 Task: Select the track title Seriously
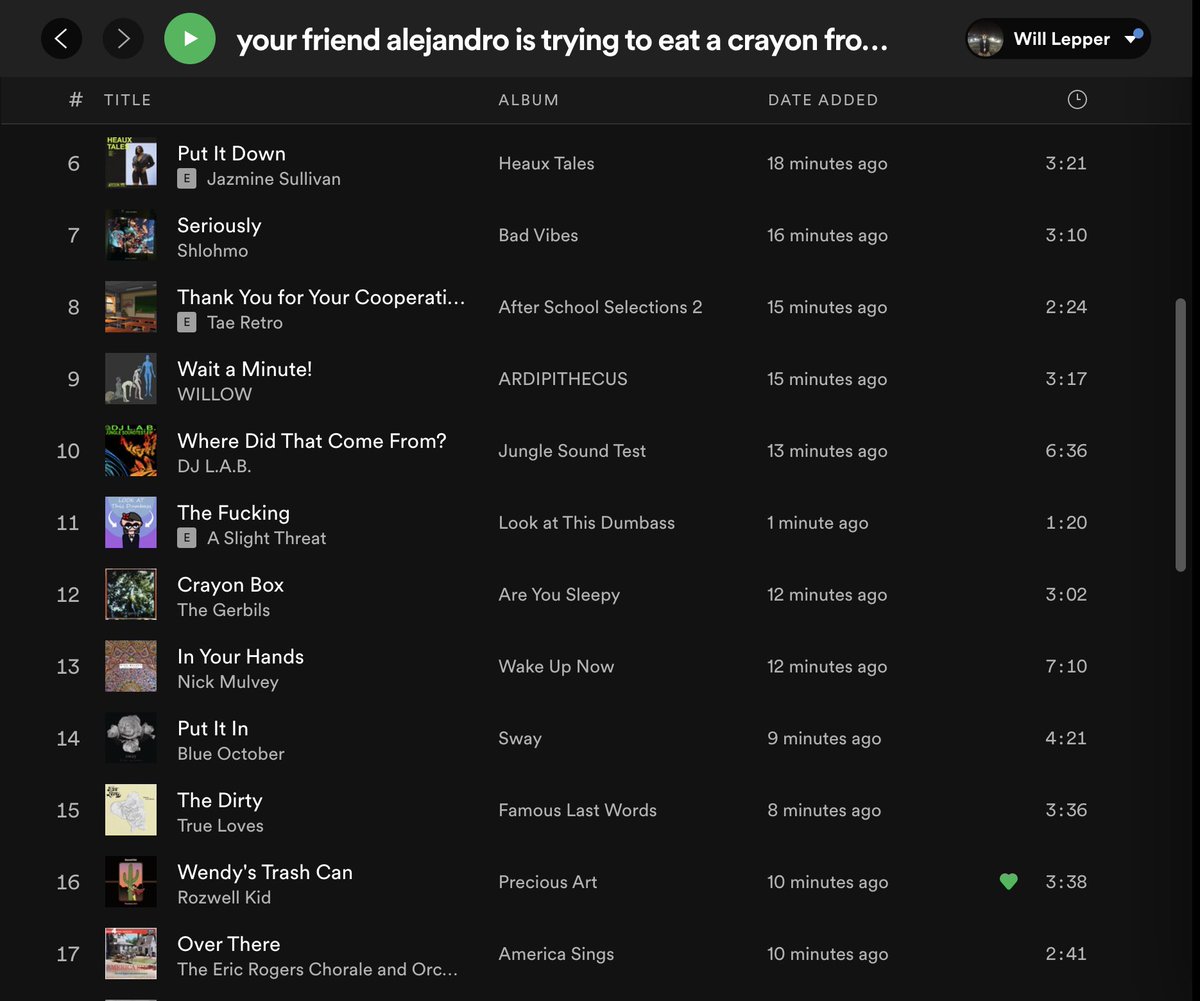[x=219, y=226]
